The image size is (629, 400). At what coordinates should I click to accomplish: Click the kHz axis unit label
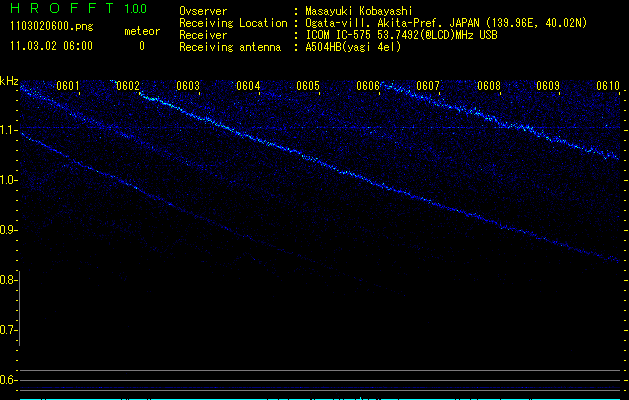[x=9, y=81]
